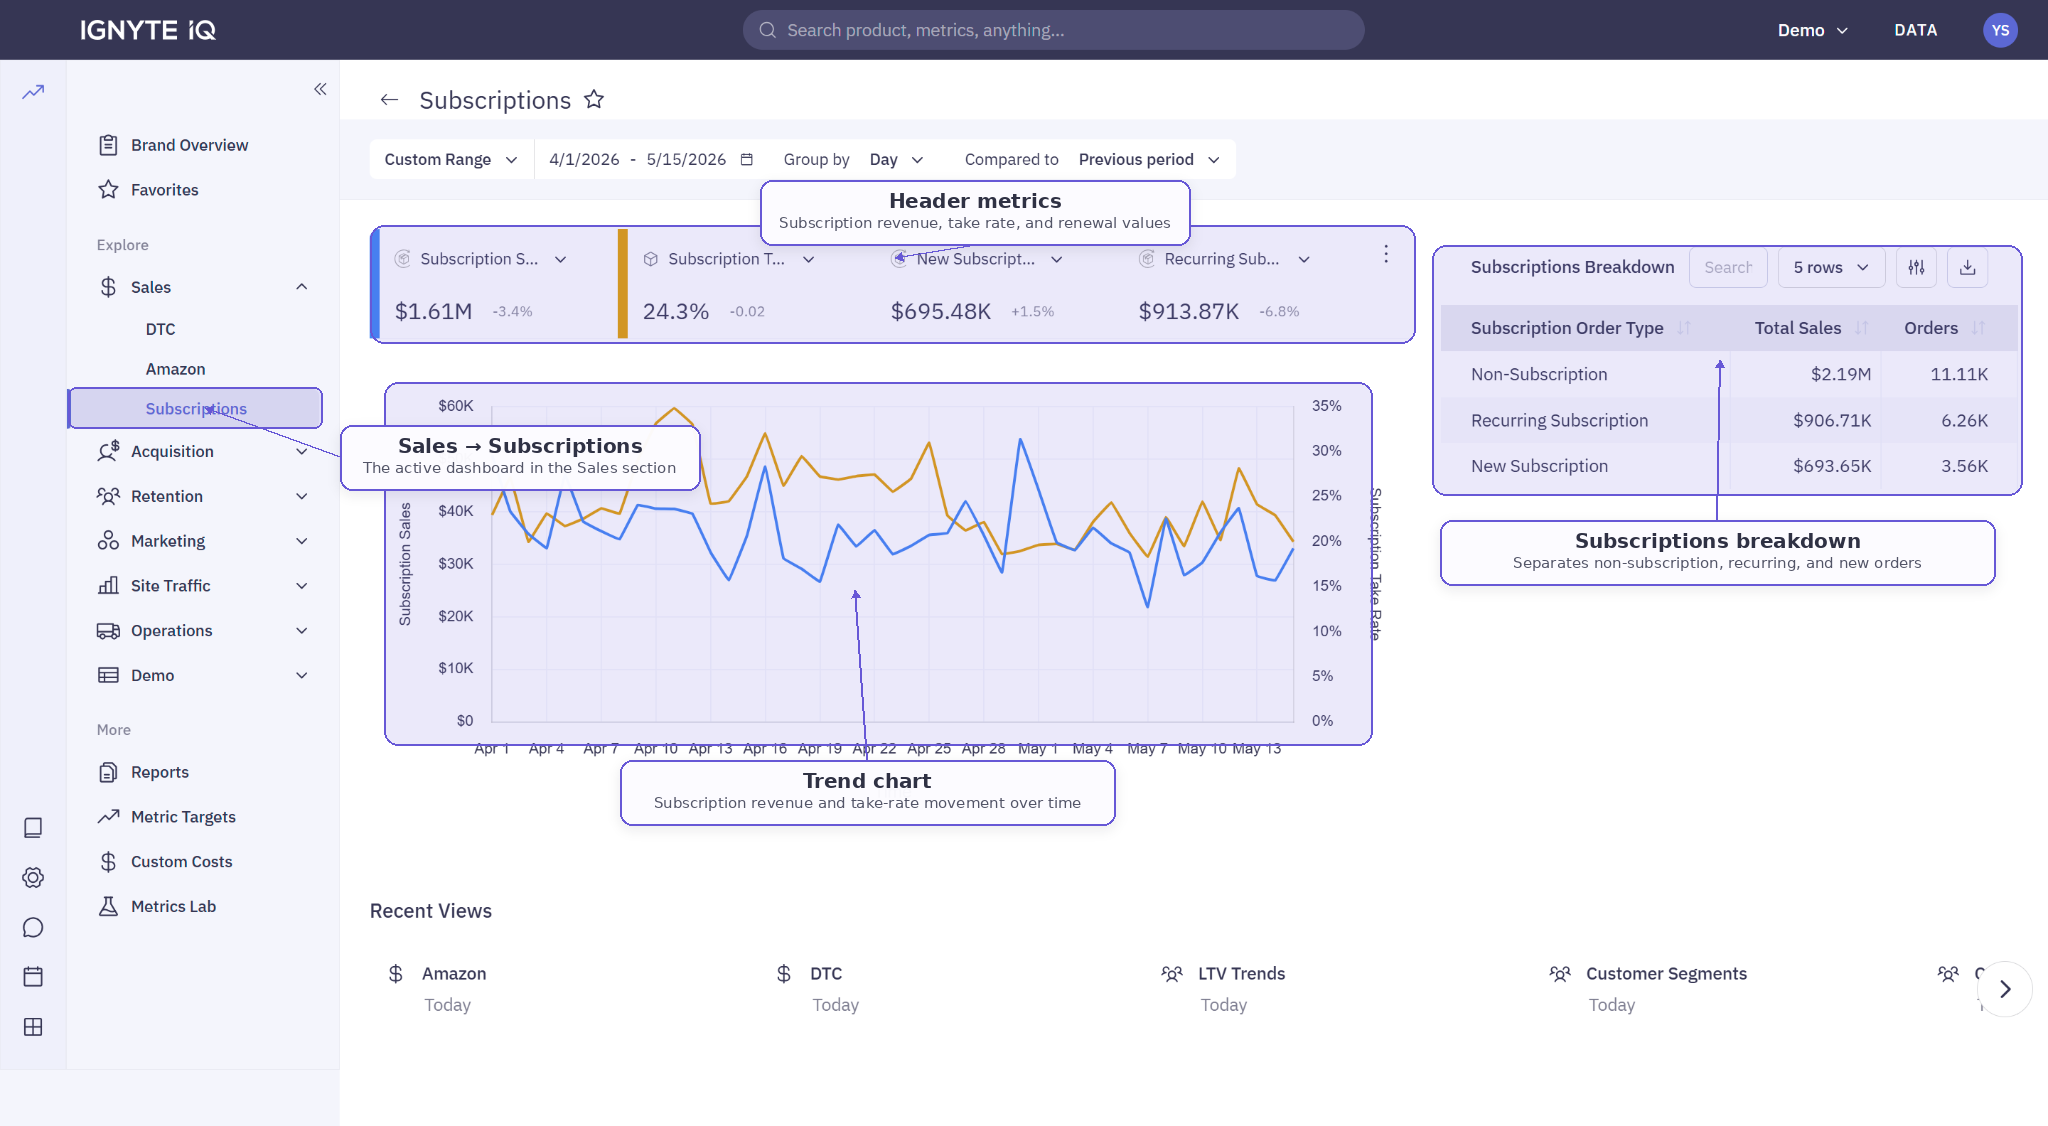Click the YS user avatar
This screenshot has height=1126, width=2048.
click(2000, 30)
